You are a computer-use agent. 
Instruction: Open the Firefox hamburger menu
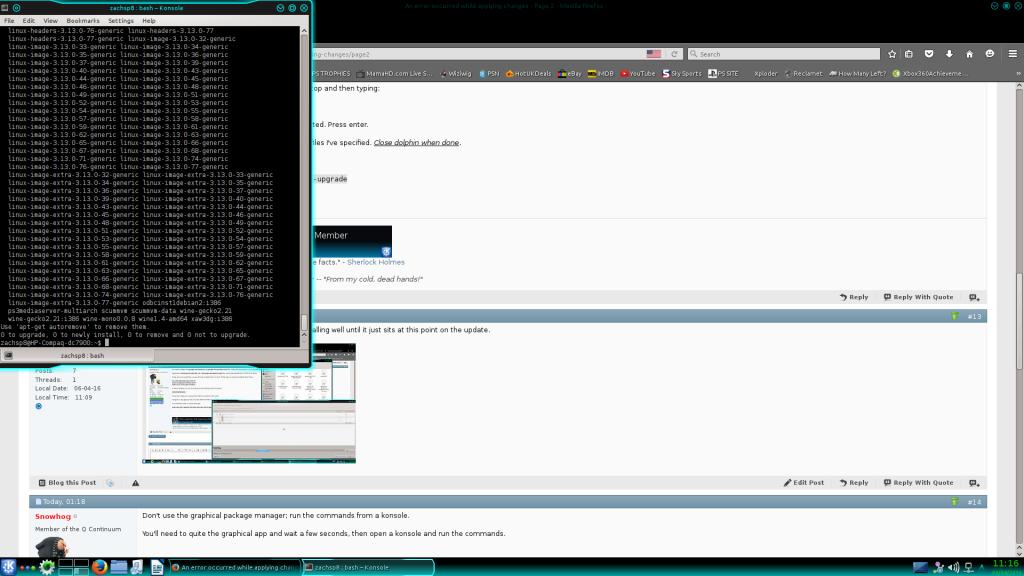[1011, 54]
